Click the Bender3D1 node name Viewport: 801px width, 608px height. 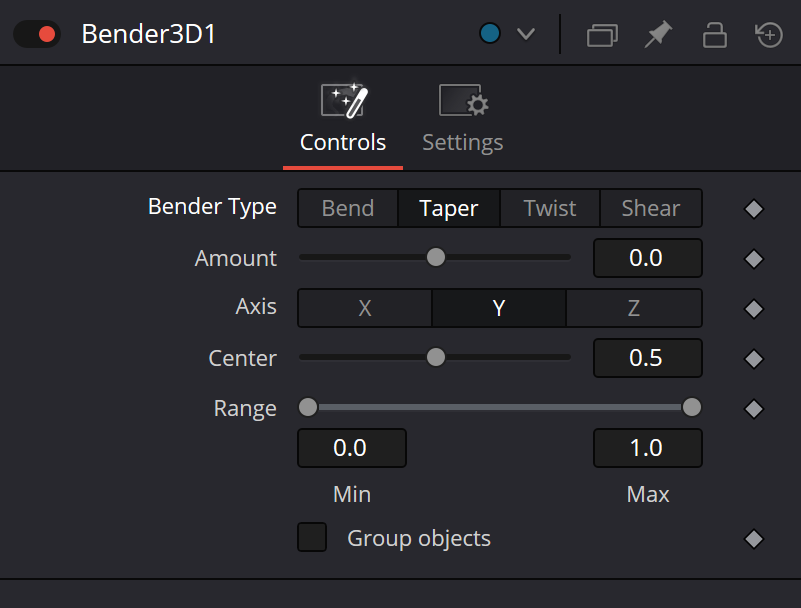(x=149, y=34)
